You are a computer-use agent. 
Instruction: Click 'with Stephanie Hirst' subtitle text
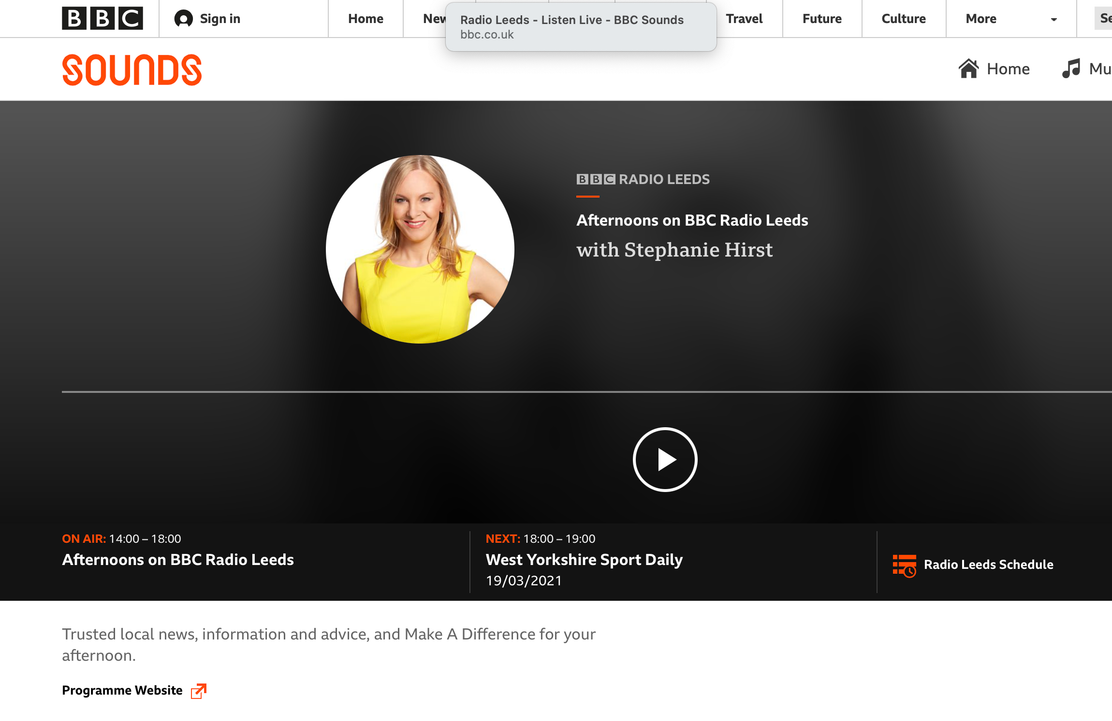[674, 250]
